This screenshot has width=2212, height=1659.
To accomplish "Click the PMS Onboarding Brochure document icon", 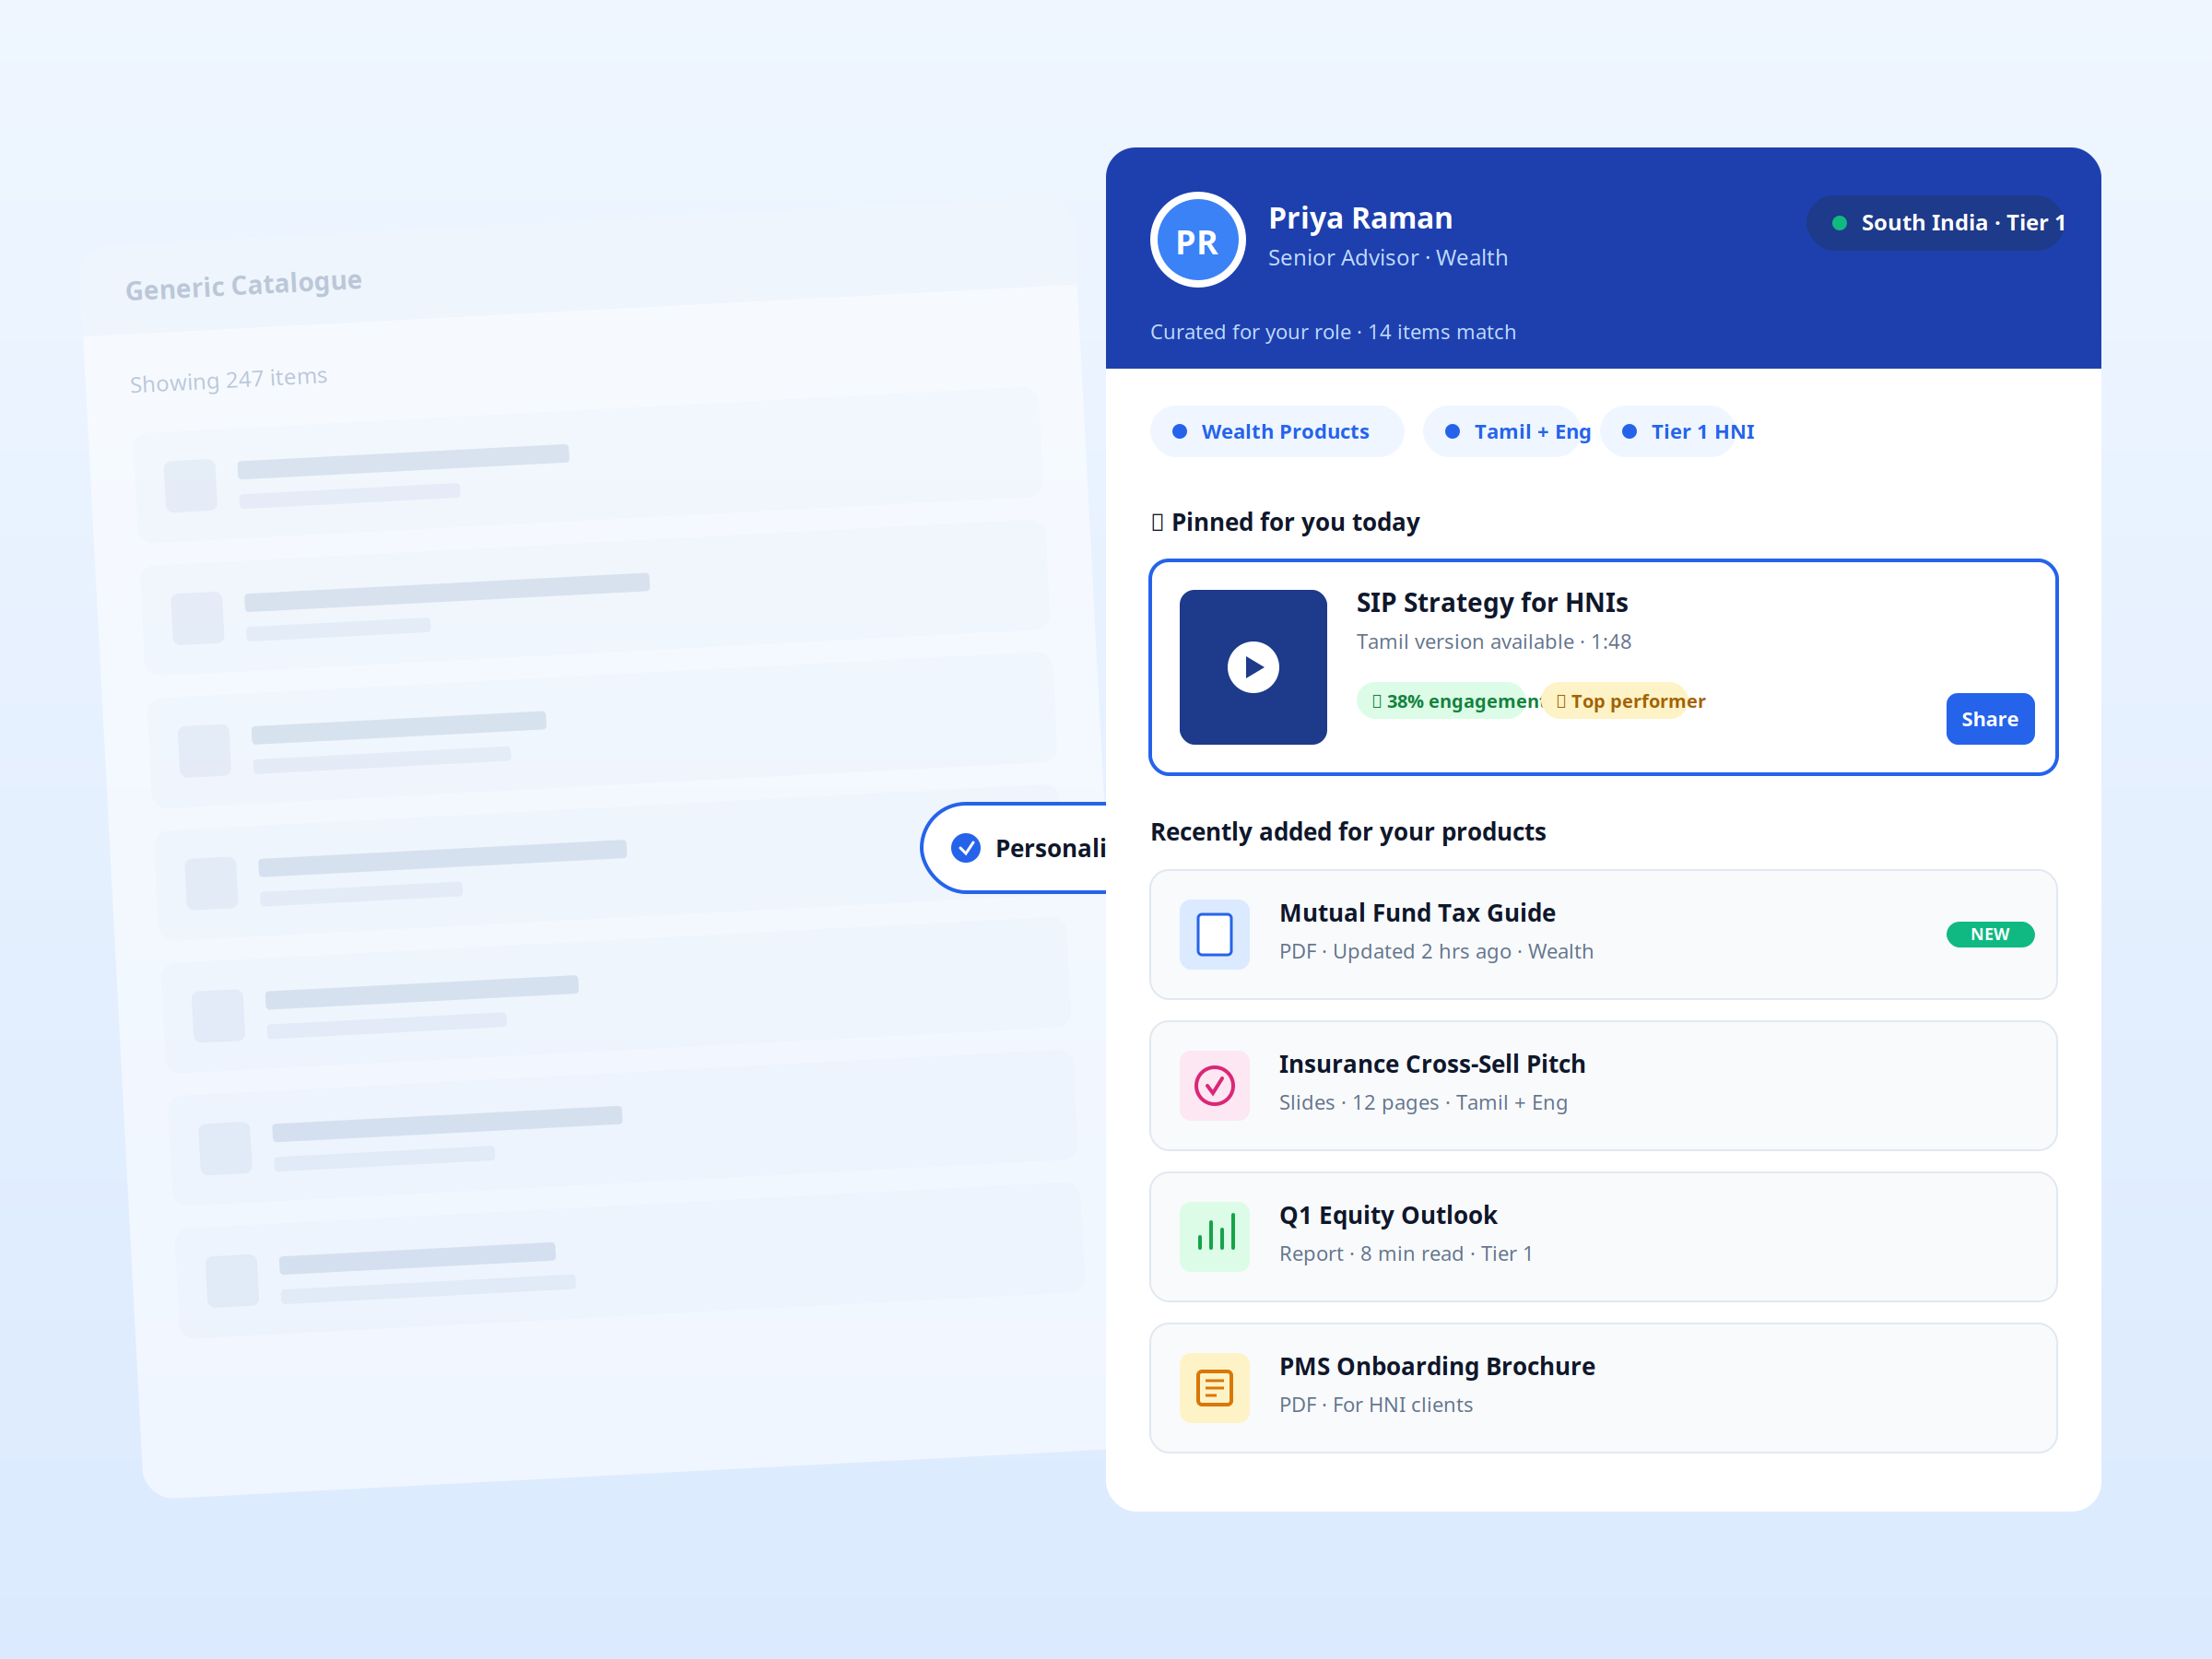I will click(1214, 1388).
